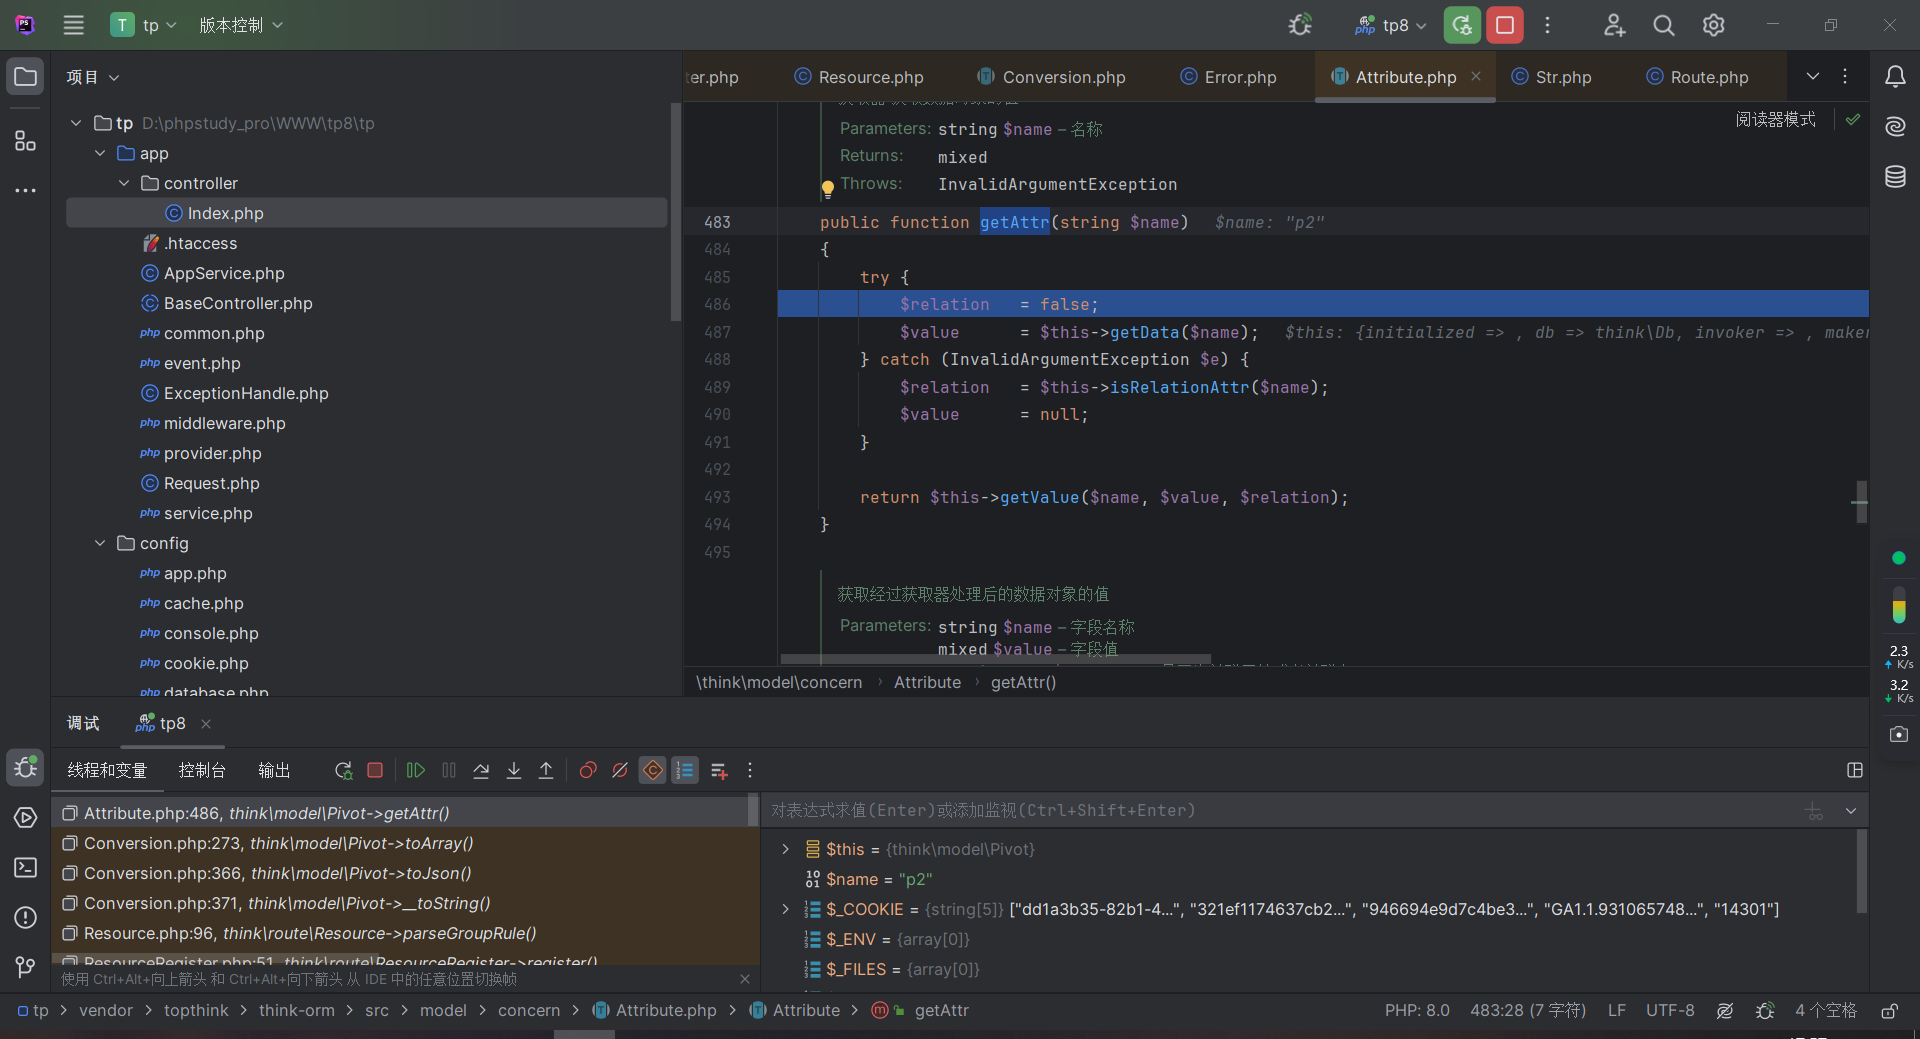Click the Step Over debug icon
The image size is (1920, 1039).
[481, 770]
